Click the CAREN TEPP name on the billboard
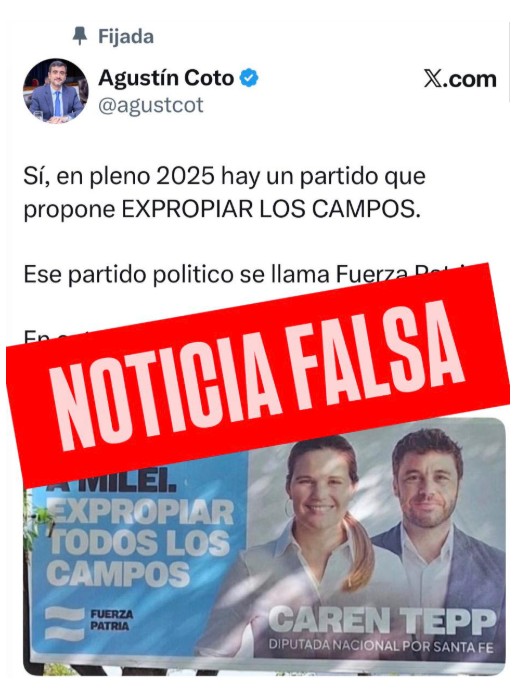 tap(382, 621)
